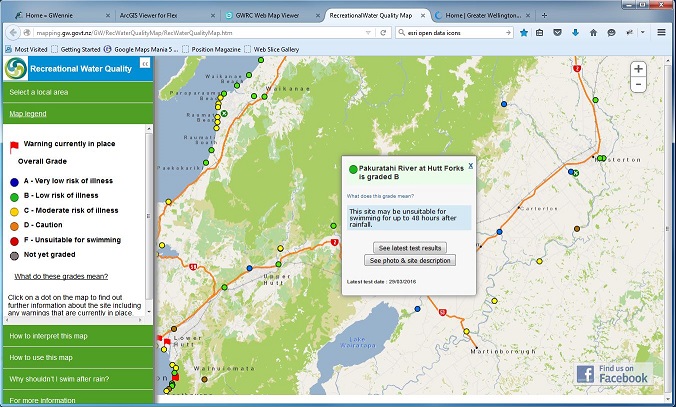The image size is (676, 407).
Task: Open a new browser tab
Action: click(x=544, y=16)
